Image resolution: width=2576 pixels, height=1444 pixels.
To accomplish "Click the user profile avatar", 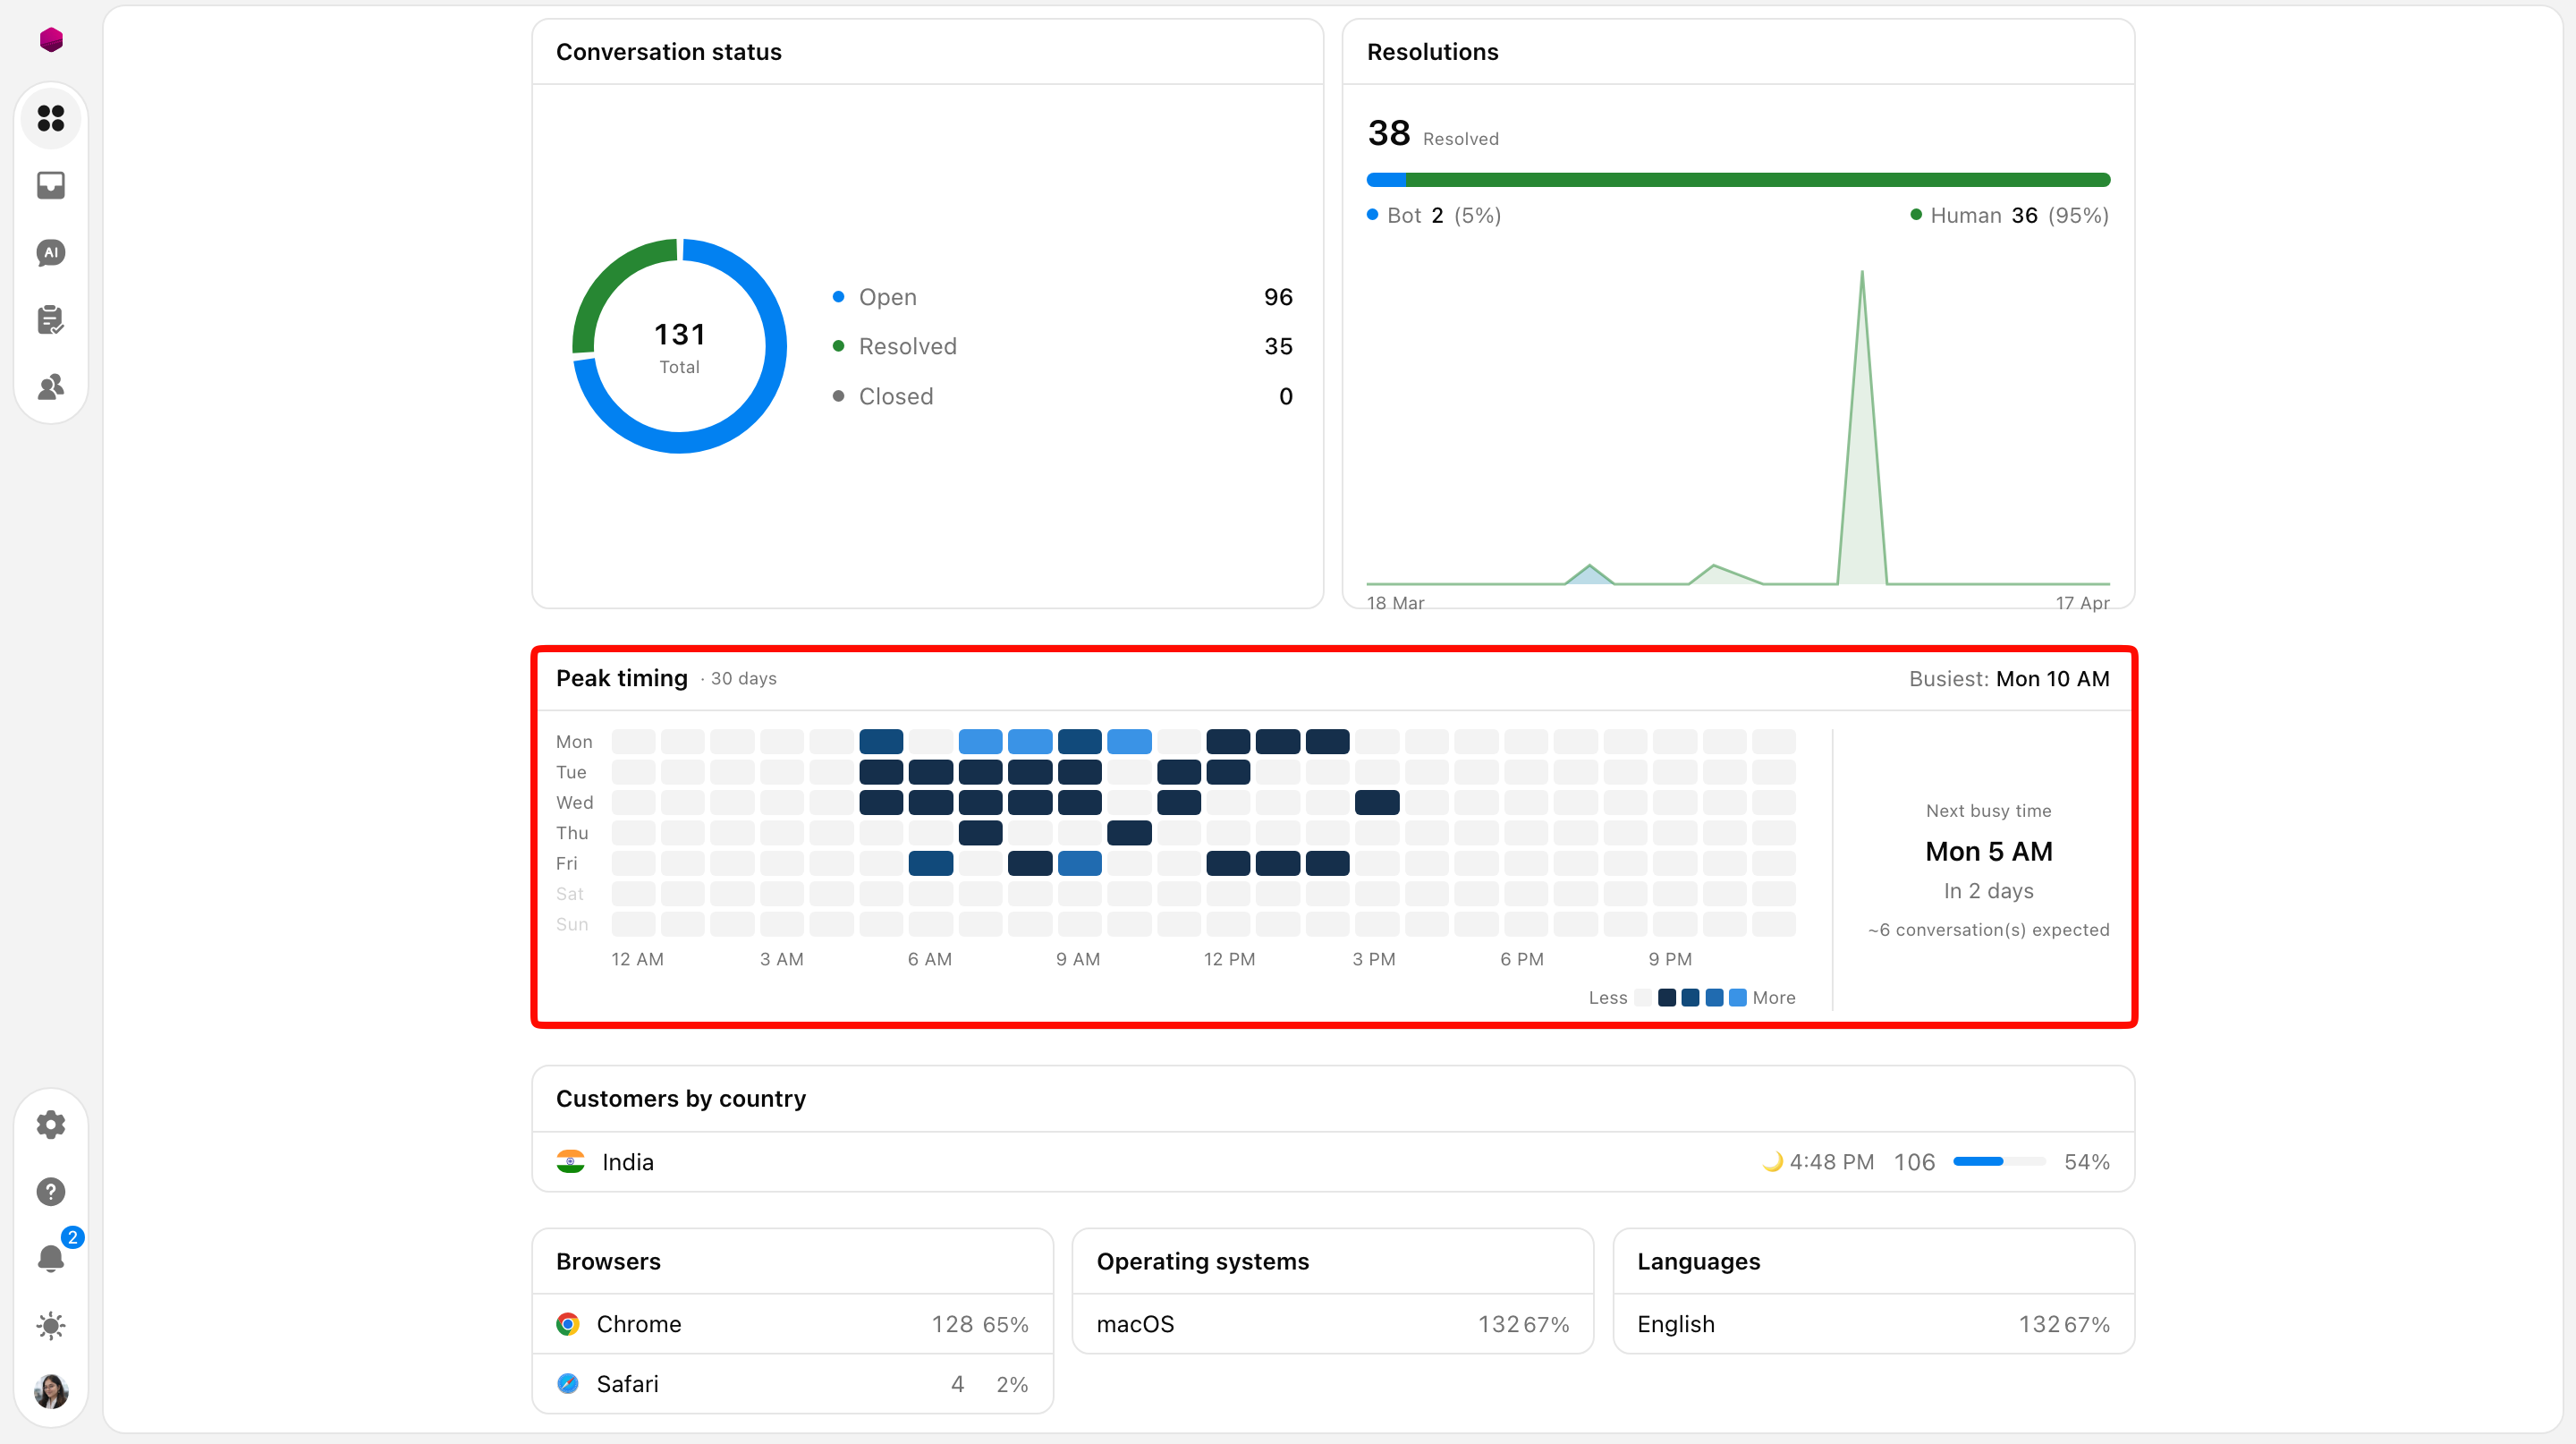I will (x=51, y=1391).
